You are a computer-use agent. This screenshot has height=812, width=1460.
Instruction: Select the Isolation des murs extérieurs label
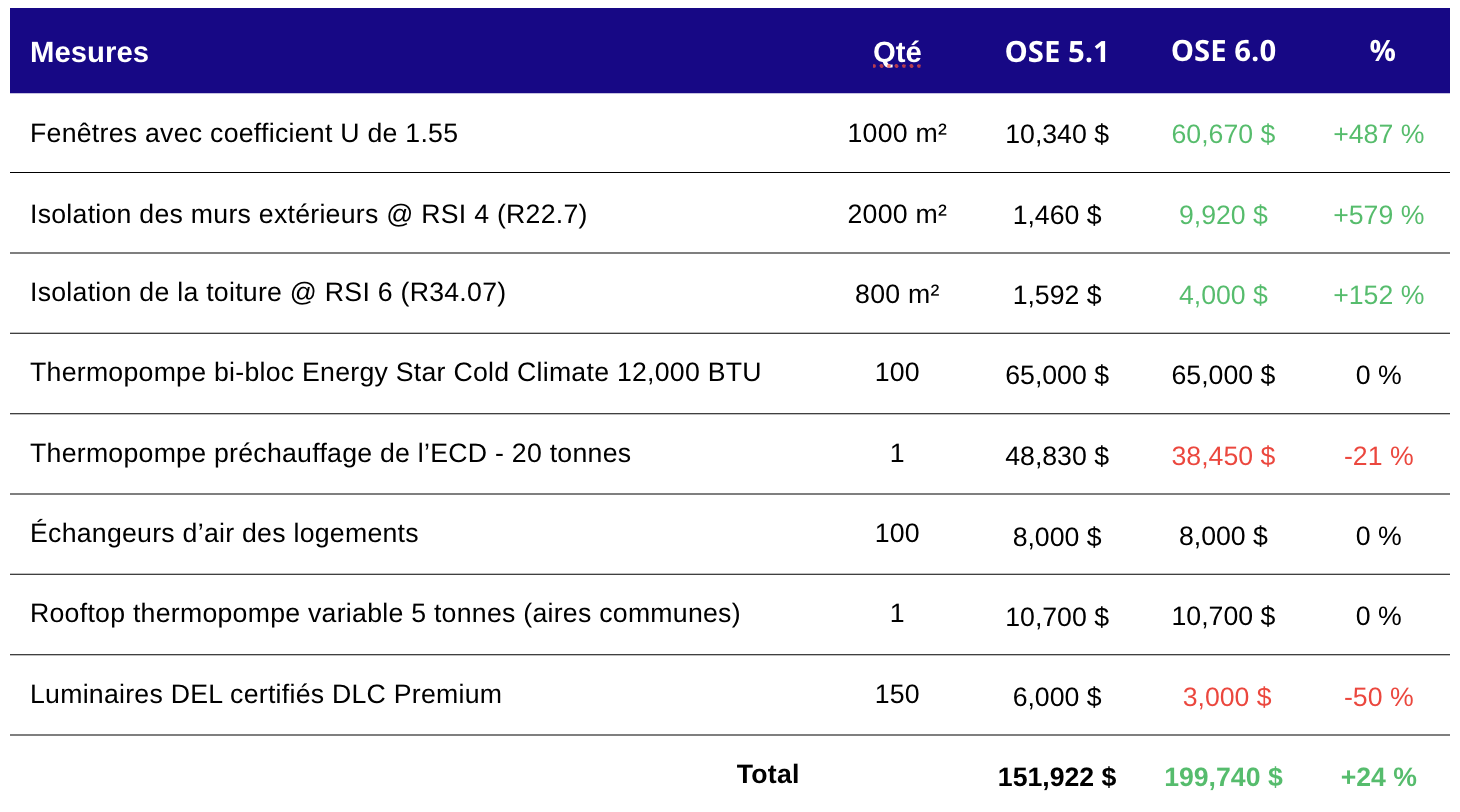click(x=308, y=214)
